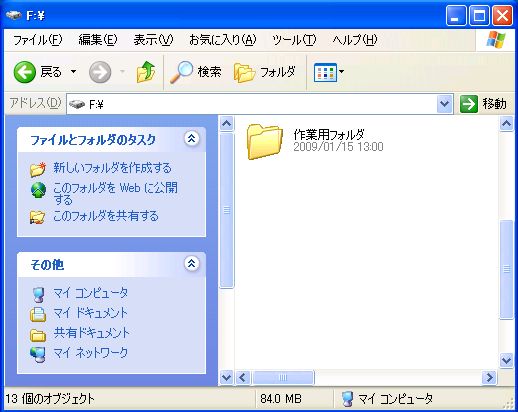Click in the address input field F:¥

click(252, 105)
